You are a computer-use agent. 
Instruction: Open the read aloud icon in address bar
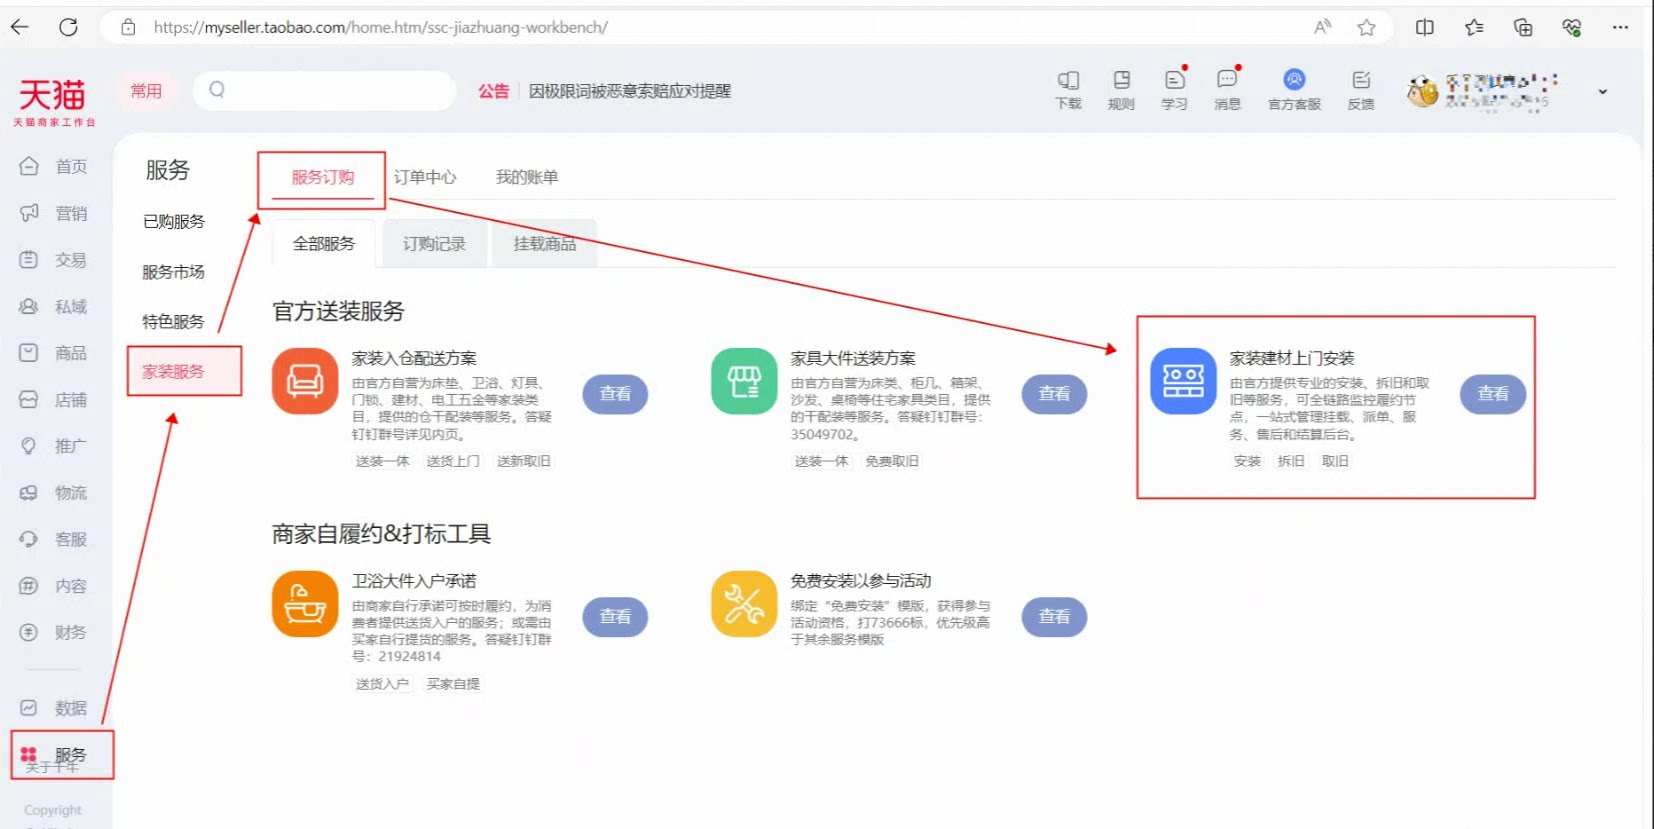(x=1323, y=27)
